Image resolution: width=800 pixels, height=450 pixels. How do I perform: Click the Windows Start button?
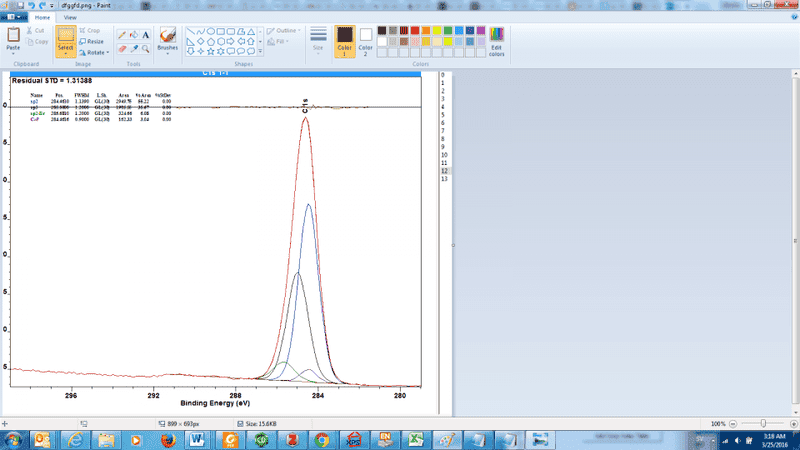pyautogui.click(x=13, y=440)
